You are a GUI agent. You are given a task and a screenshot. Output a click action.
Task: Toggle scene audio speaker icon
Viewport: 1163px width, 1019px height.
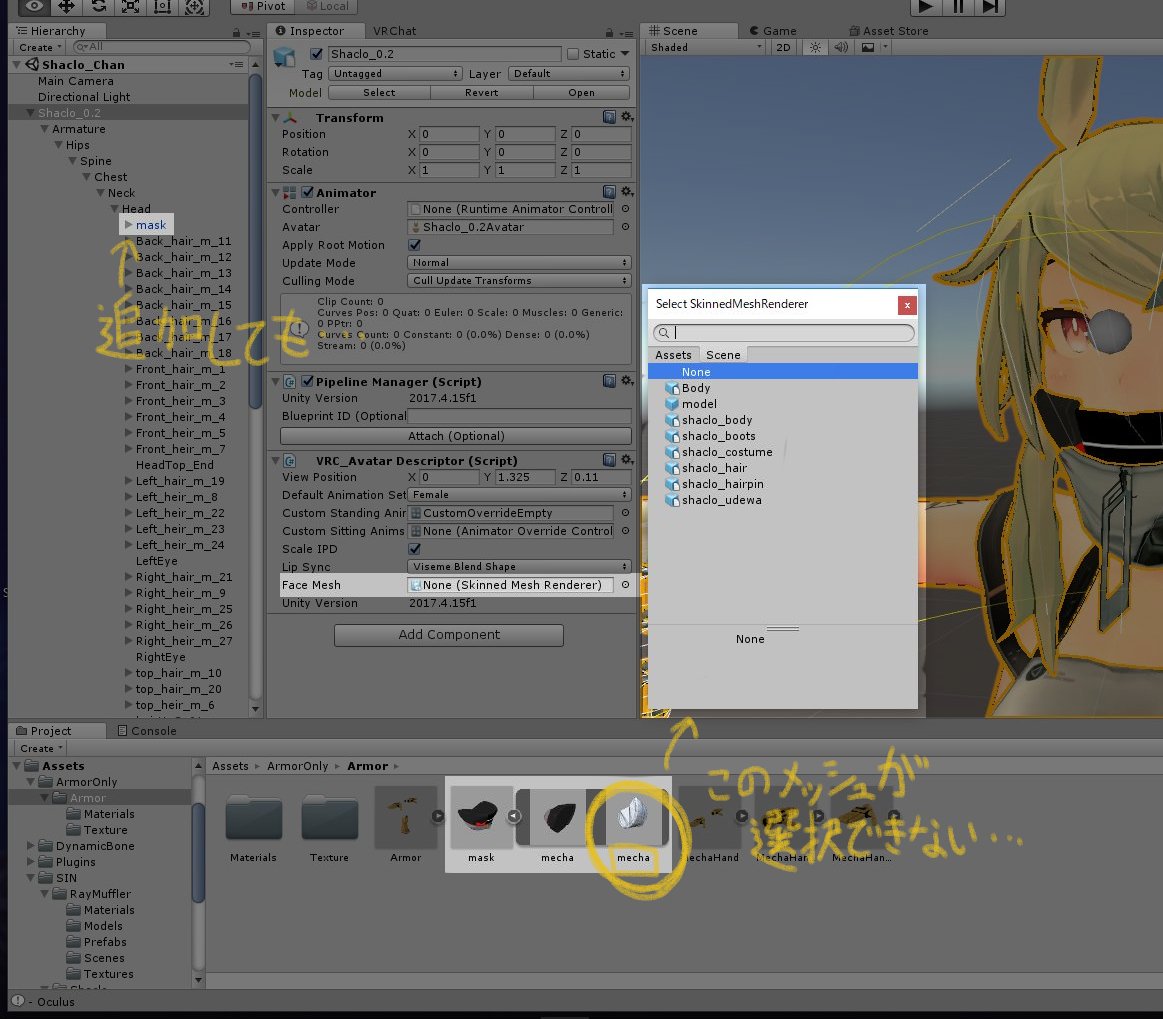coord(841,47)
